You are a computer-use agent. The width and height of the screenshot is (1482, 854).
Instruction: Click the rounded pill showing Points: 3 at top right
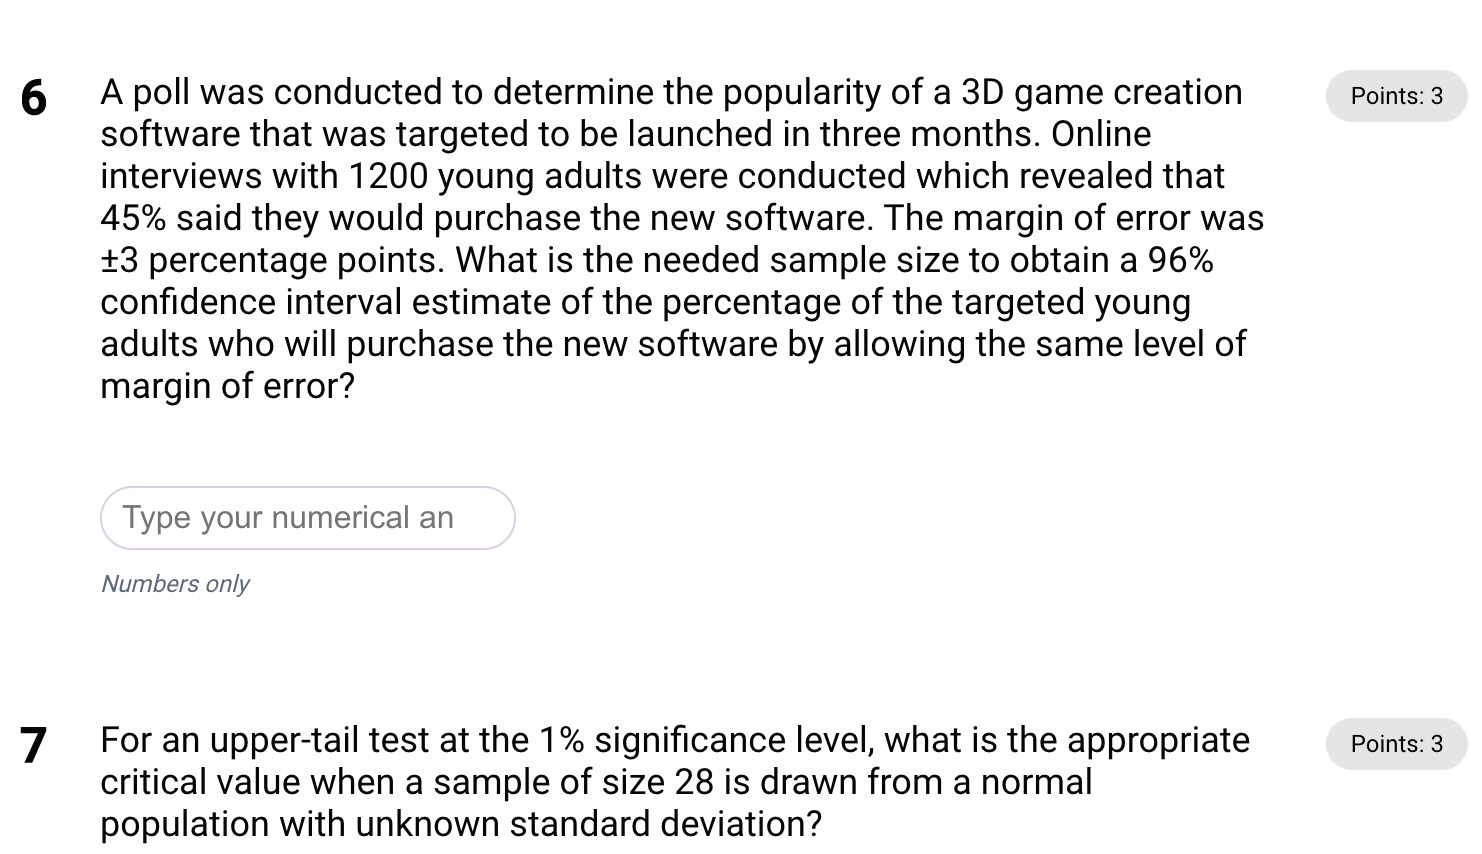point(1395,96)
